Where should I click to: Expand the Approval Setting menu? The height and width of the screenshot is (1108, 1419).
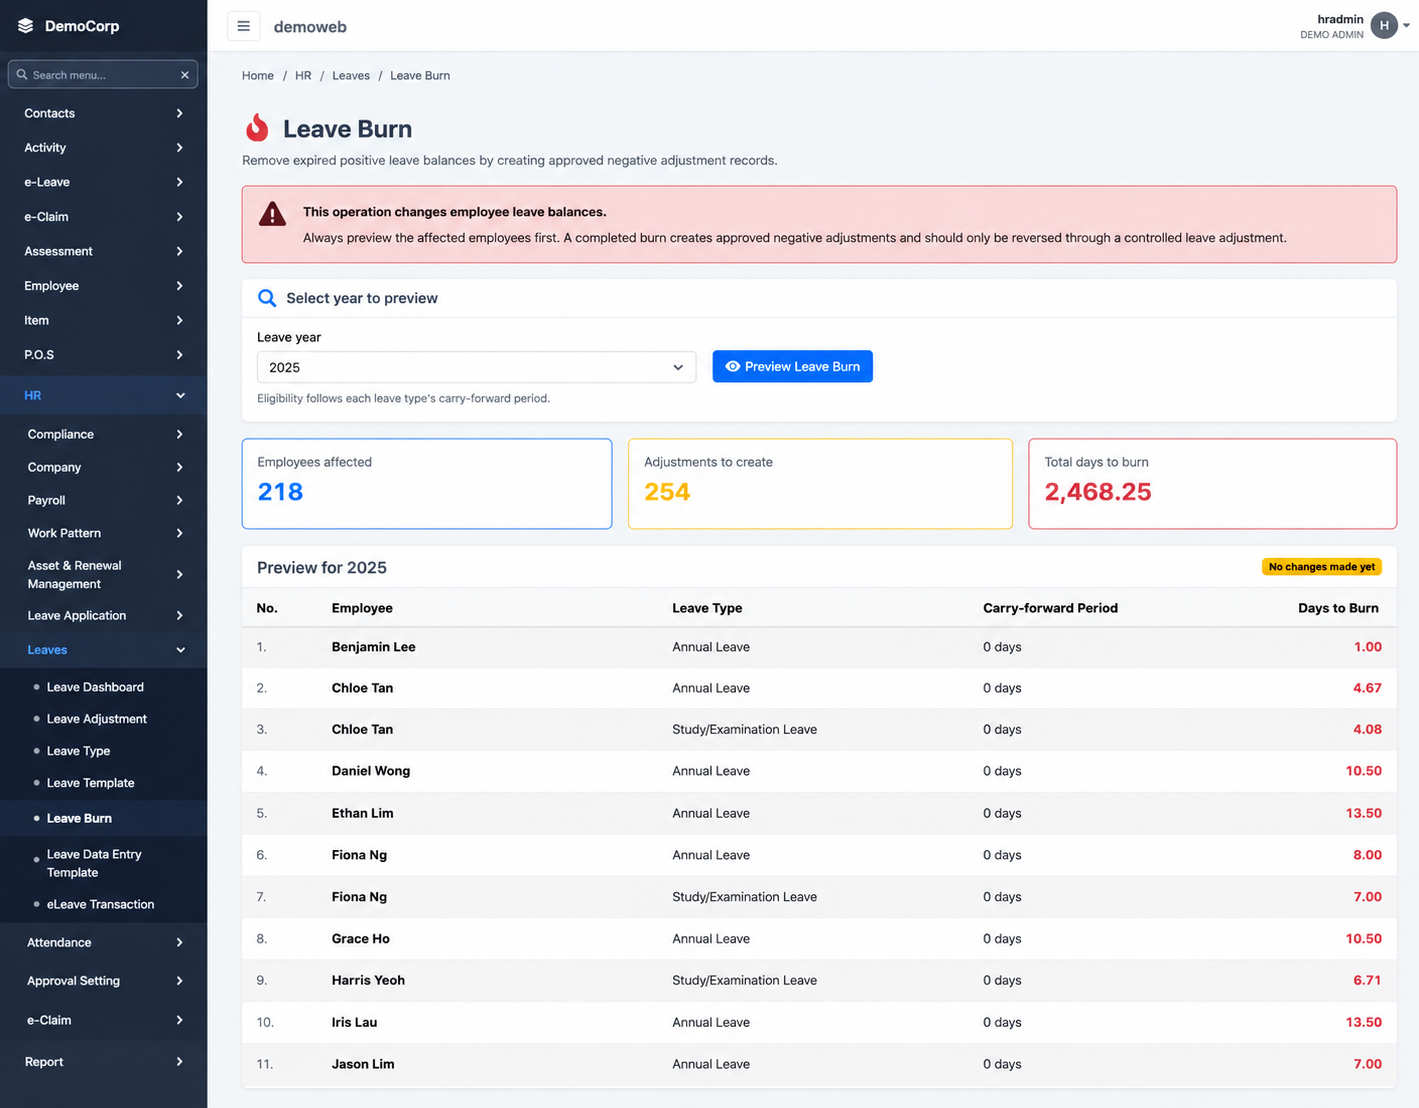103,981
